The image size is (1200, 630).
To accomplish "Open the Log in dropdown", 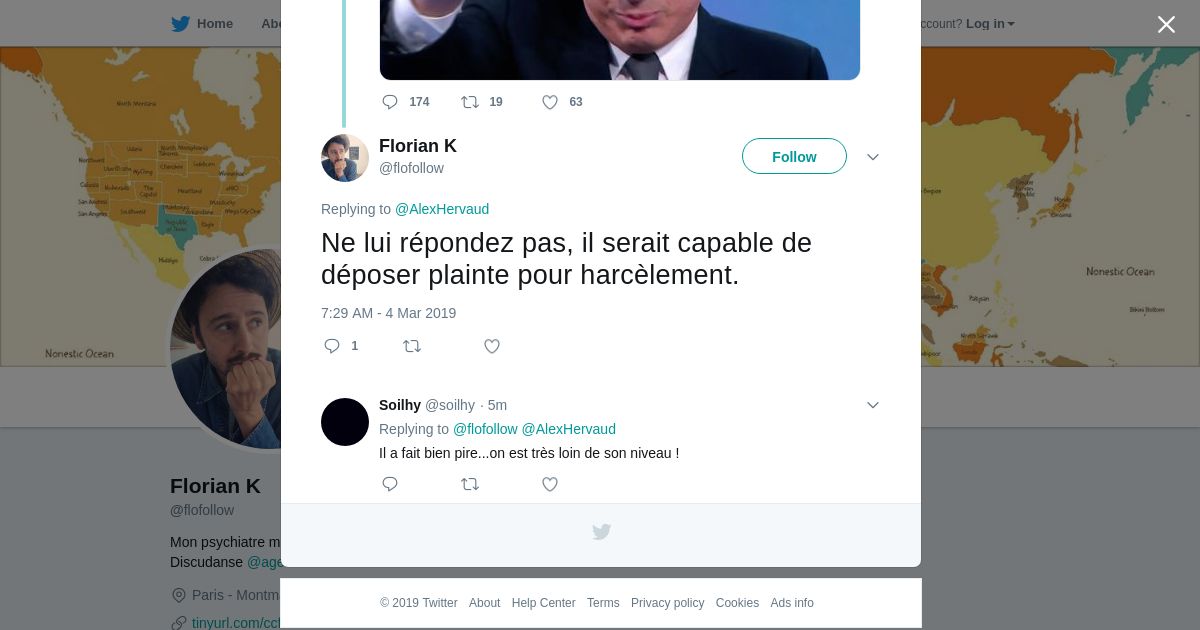I will (x=990, y=24).
